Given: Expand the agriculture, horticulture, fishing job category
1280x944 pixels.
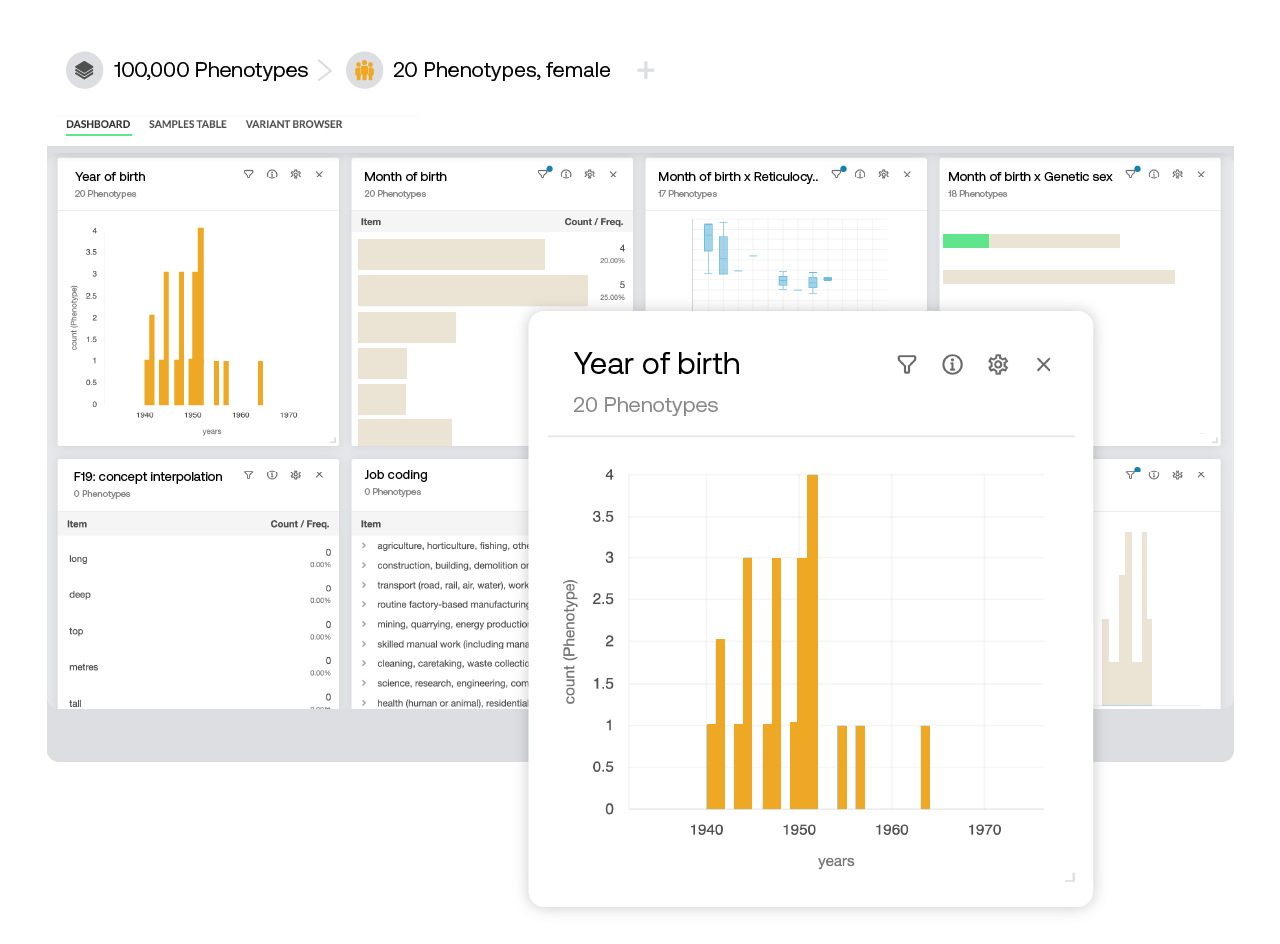Looking at the screenshot, I should (364, 545).
